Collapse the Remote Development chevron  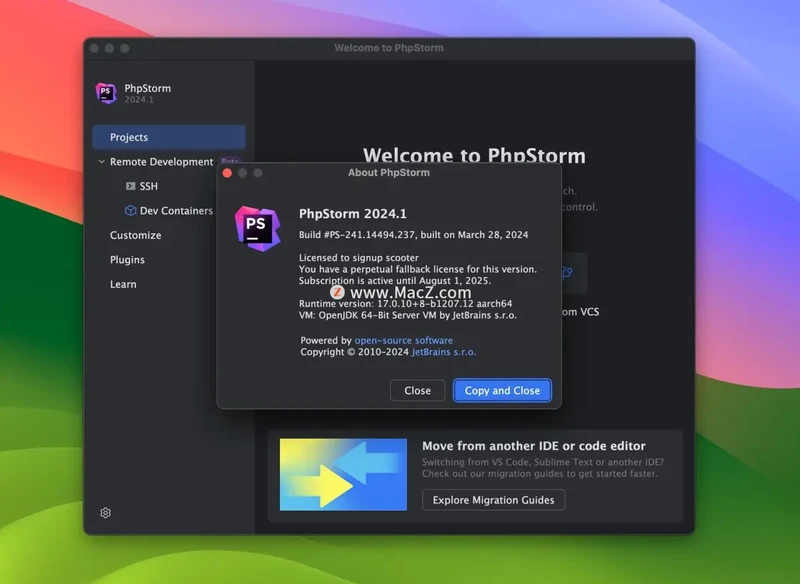[x=101, y=162]
